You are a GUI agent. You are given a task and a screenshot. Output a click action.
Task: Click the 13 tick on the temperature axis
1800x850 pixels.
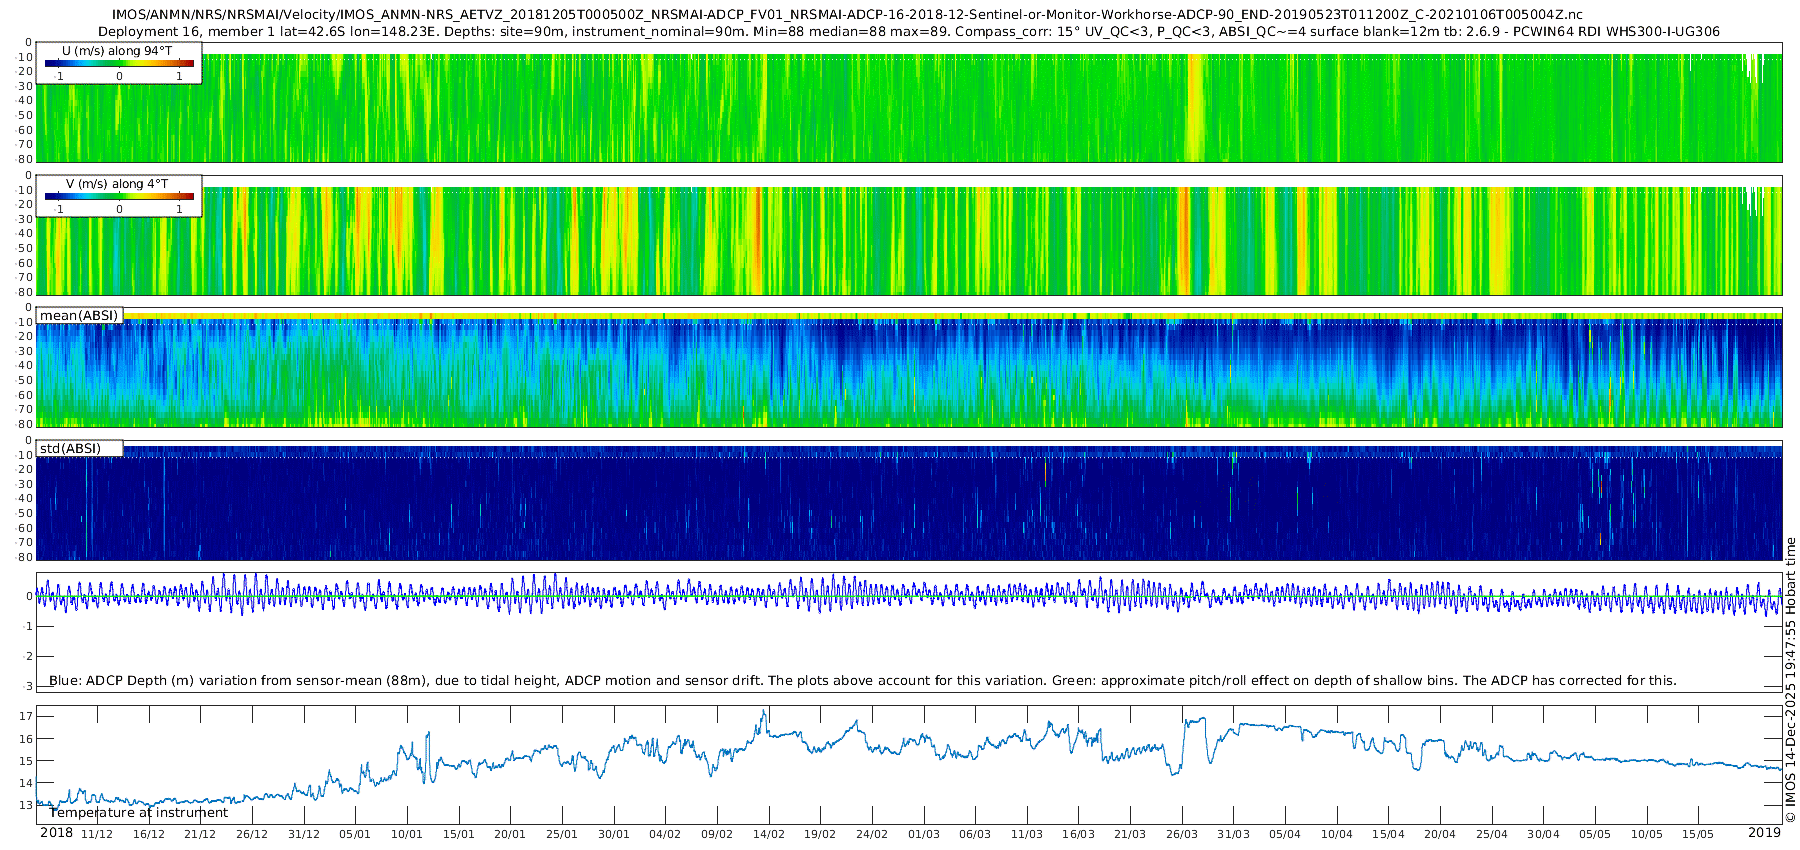point(26,805)
